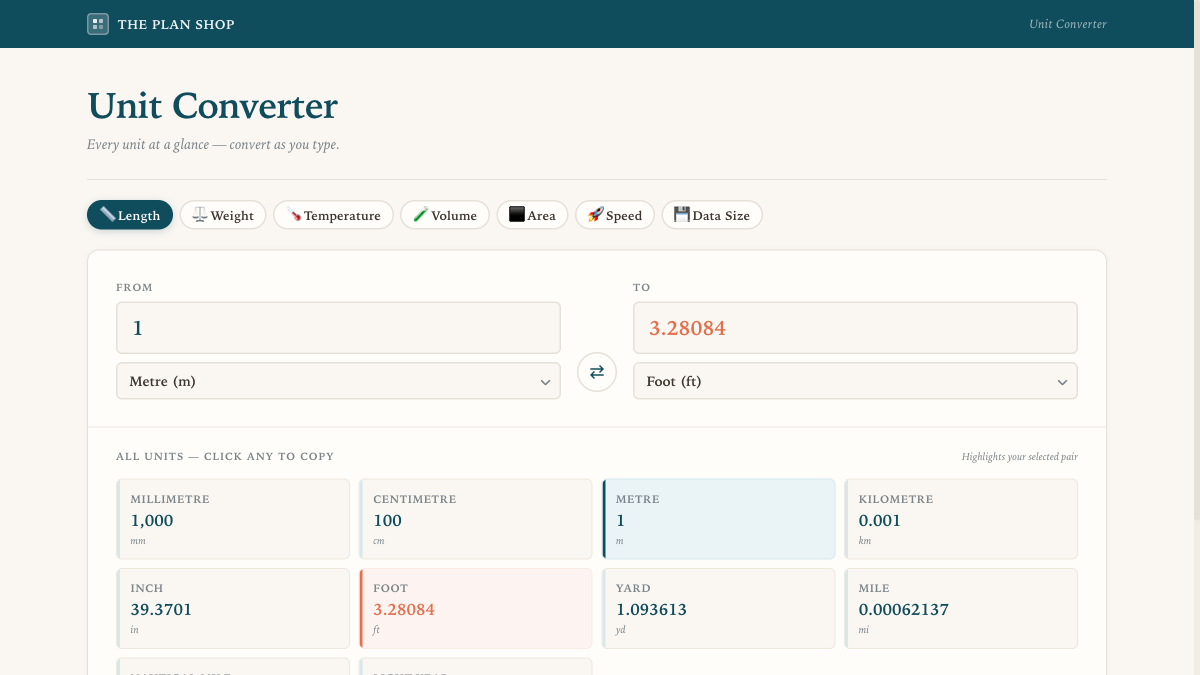Viewport: 1200px width, 675px height.
Task: Switch to the Weight category
Action: pos(223,215)
